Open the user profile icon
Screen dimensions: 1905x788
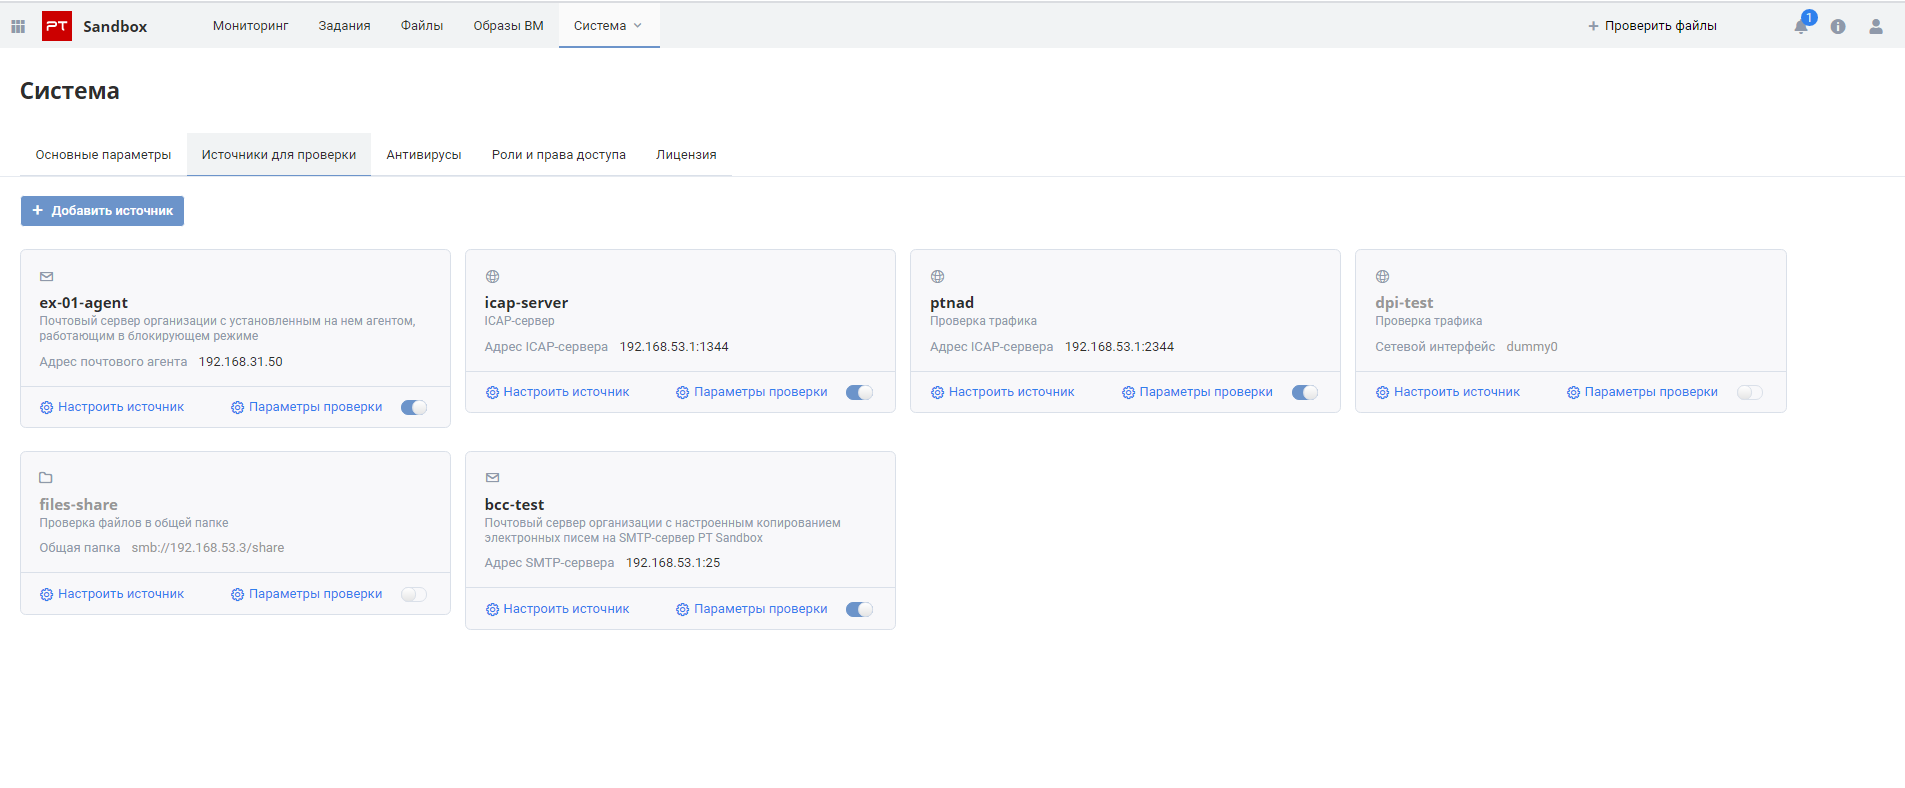point(1875,27)
